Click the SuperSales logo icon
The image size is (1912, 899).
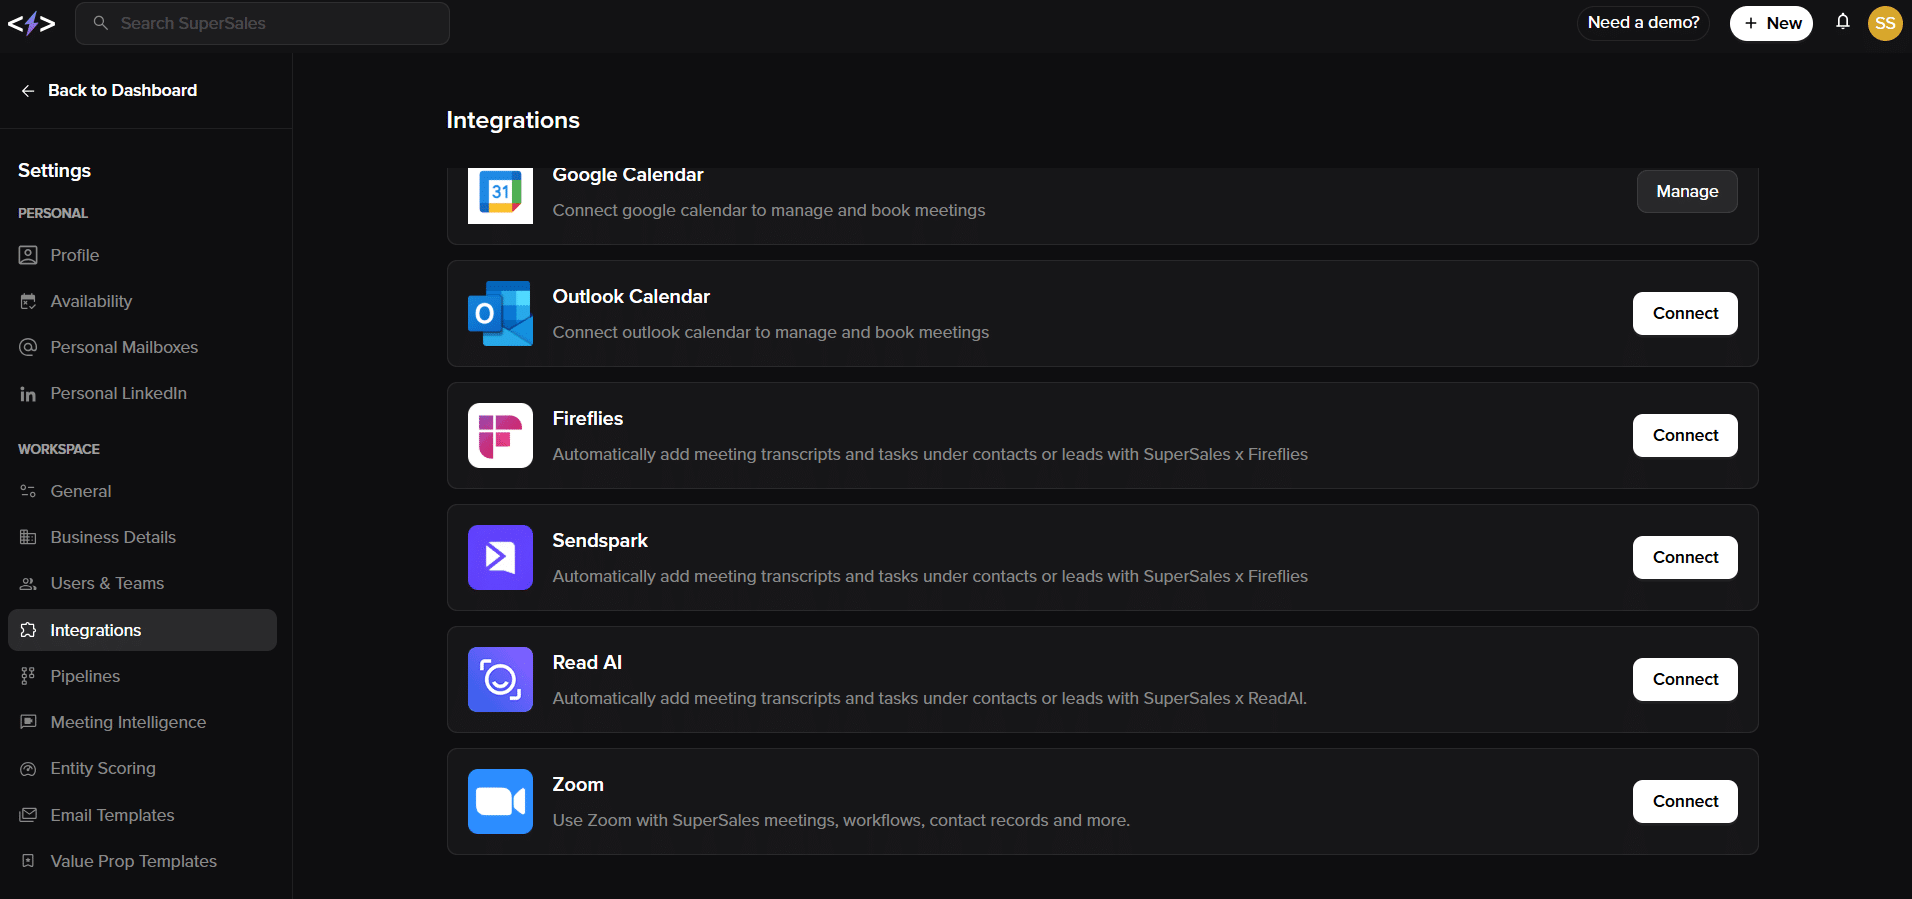(31, 23)
